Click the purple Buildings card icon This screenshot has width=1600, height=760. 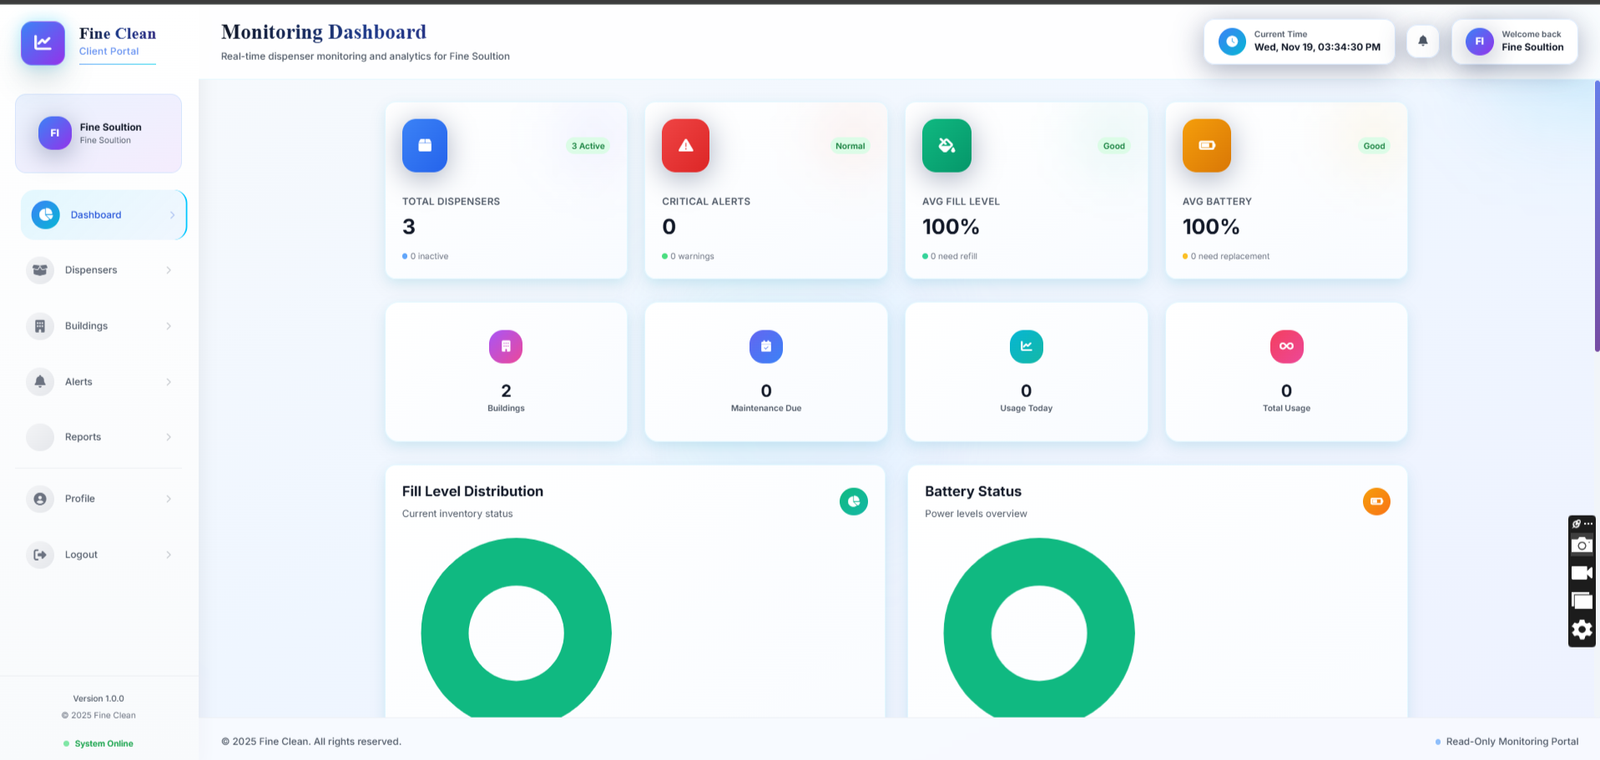(x=506, y=346)
